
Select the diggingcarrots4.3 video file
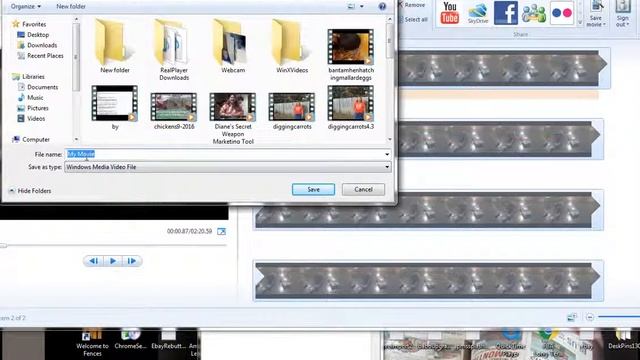pos(351,108)
